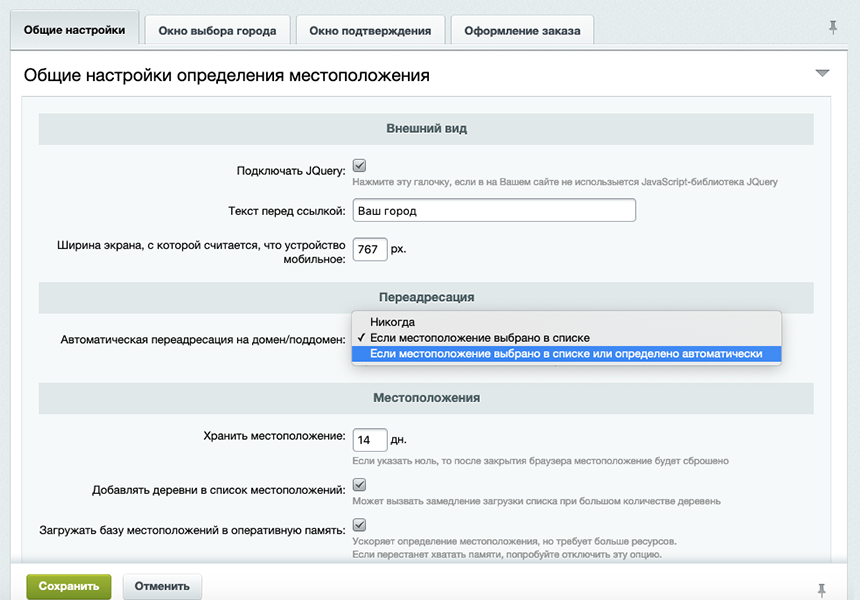Go to the Оформление заказа tab

coord(521,31)
